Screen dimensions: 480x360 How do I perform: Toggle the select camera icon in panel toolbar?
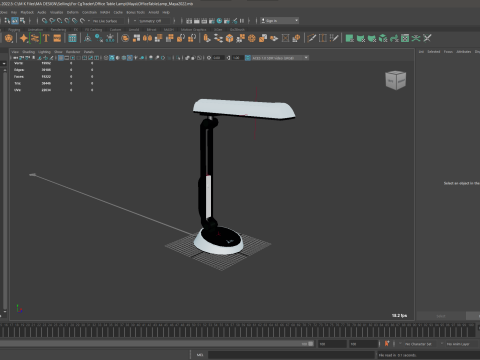pos(16,58)
